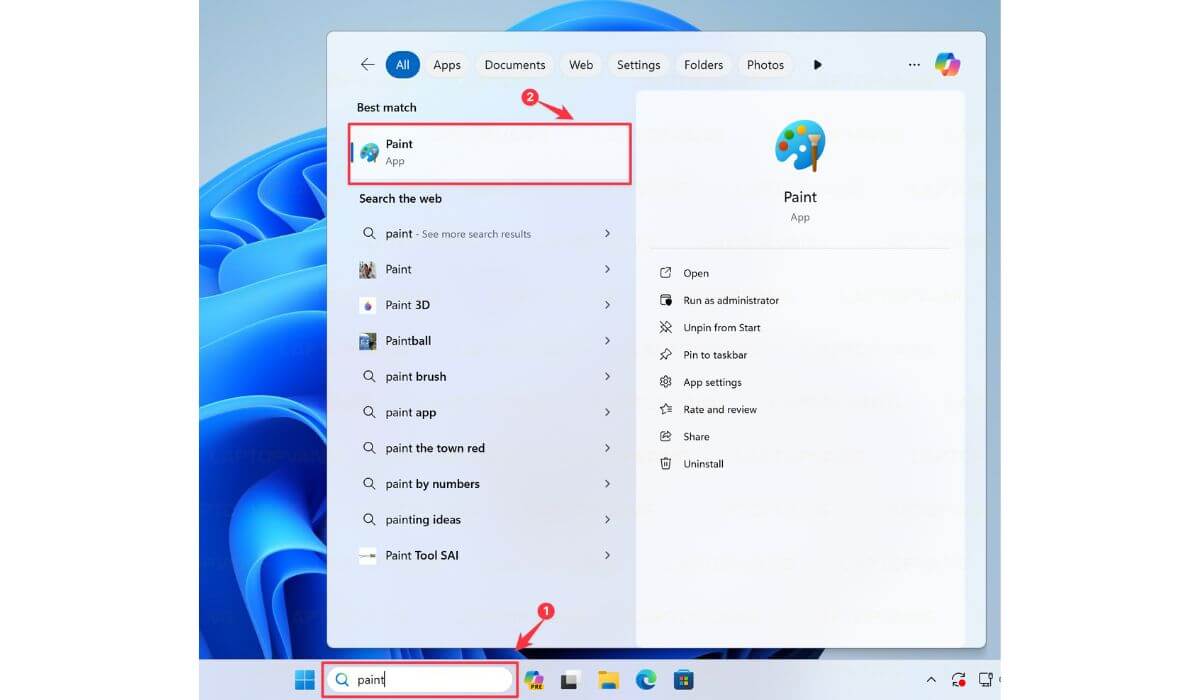Expand 'paint the town red' chevron

(607, 448)
